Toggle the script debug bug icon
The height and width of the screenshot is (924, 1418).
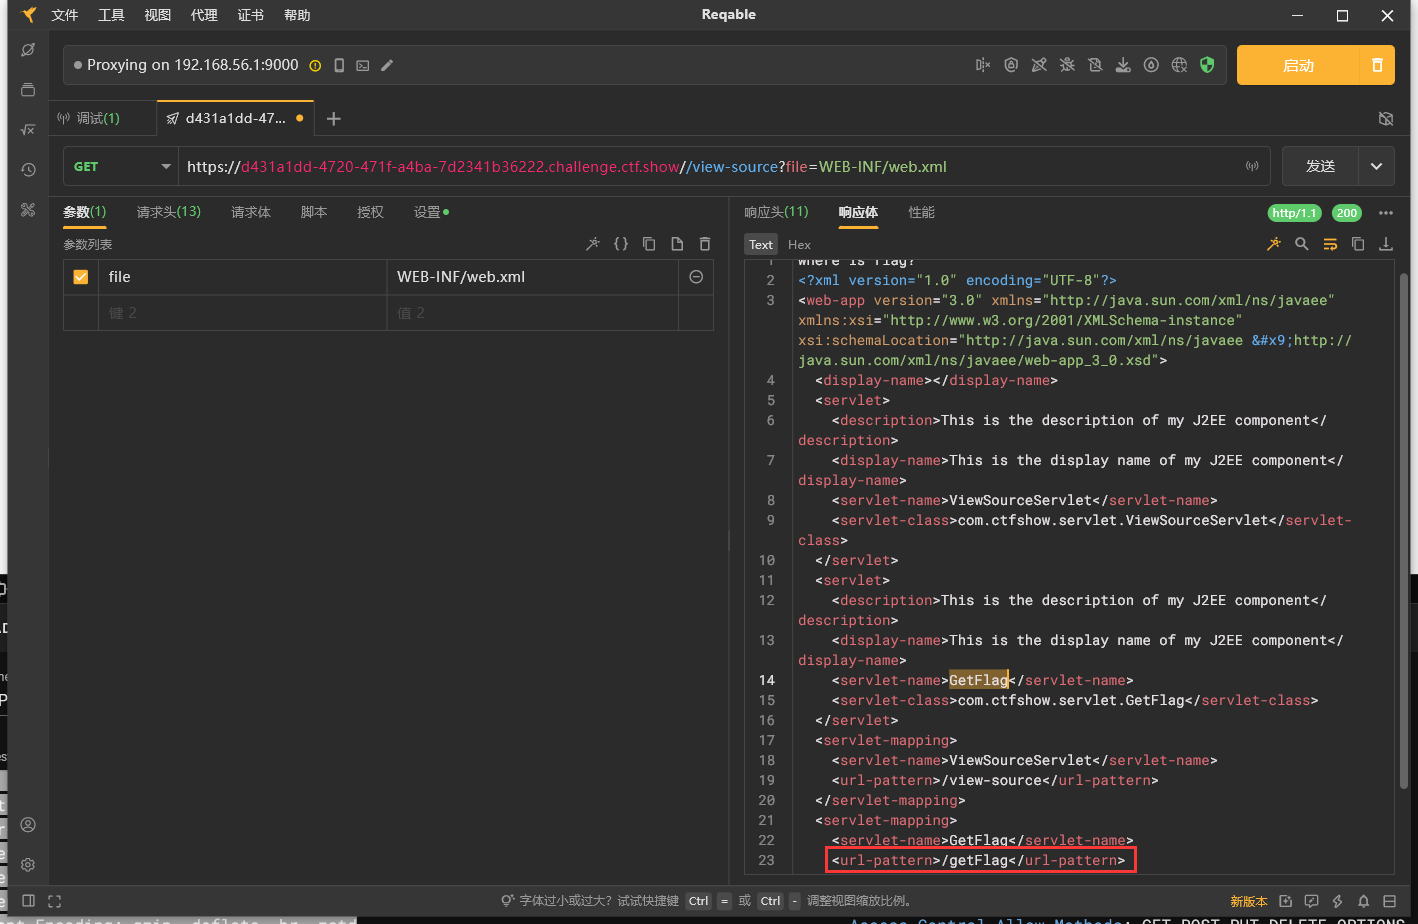point(1067,65)
